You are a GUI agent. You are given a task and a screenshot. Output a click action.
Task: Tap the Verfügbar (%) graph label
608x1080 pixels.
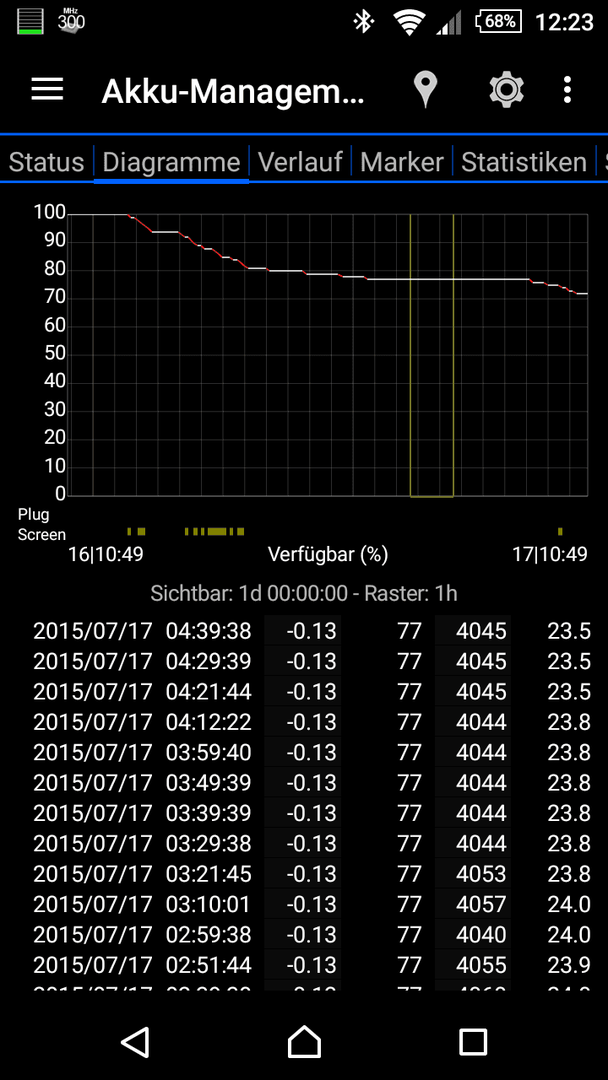click(x=327, y=554)
